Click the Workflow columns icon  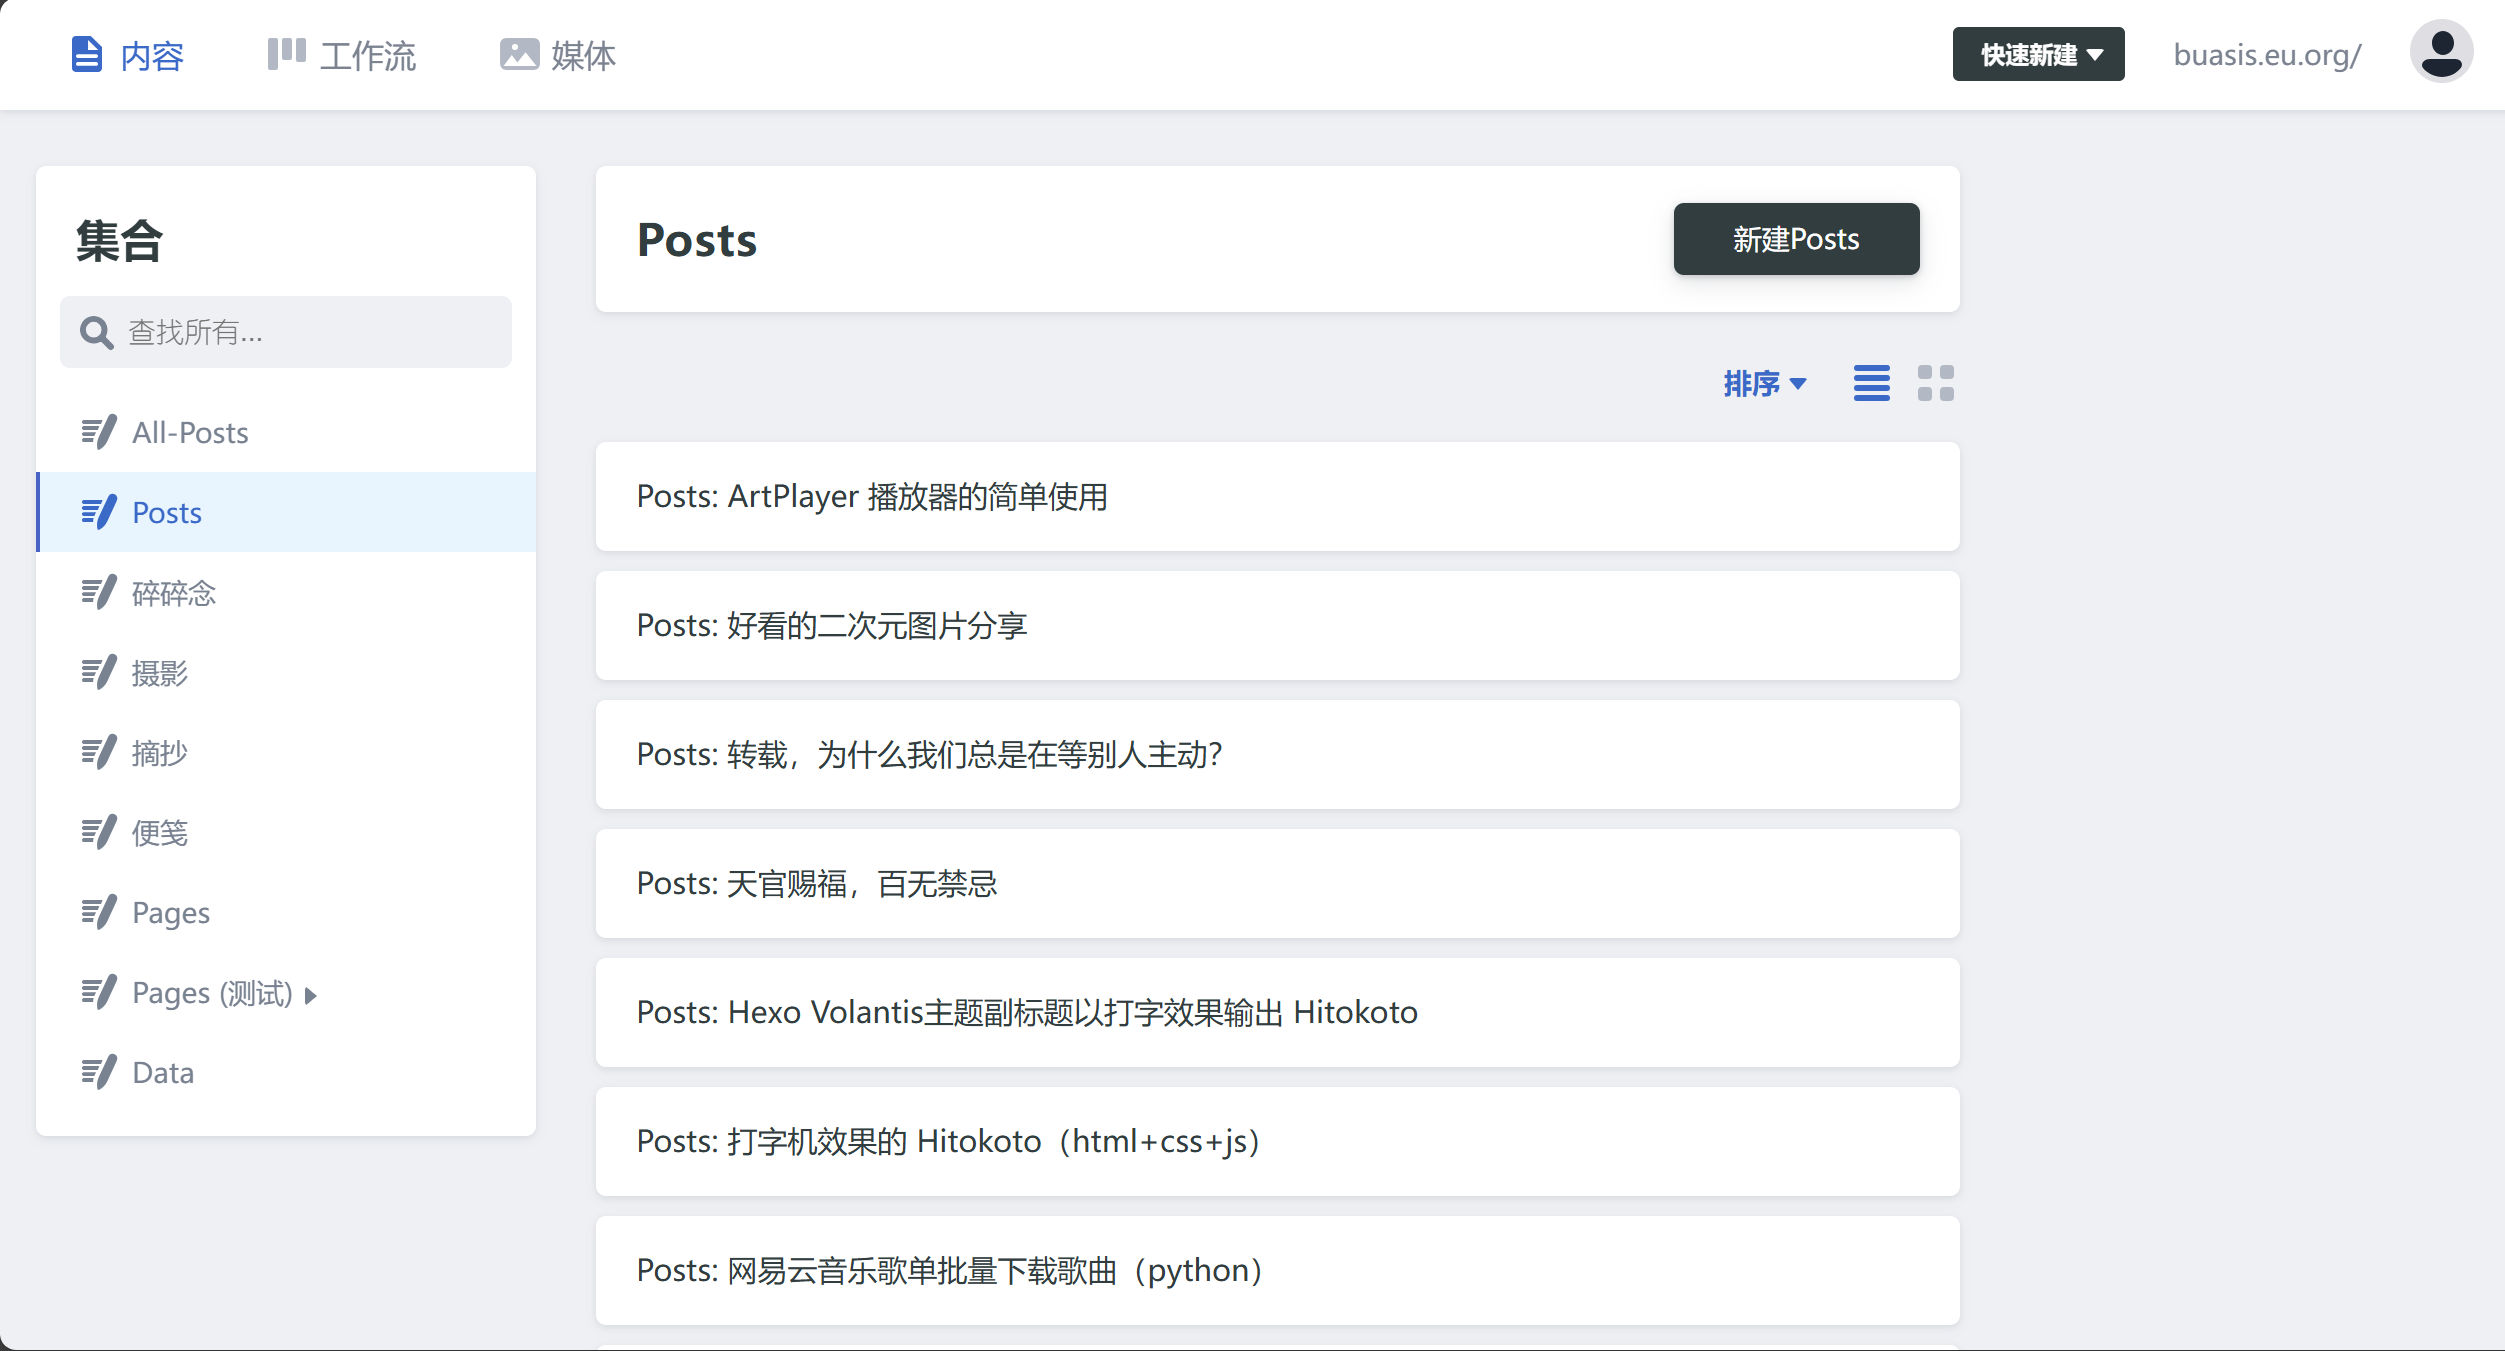(286, 54)
